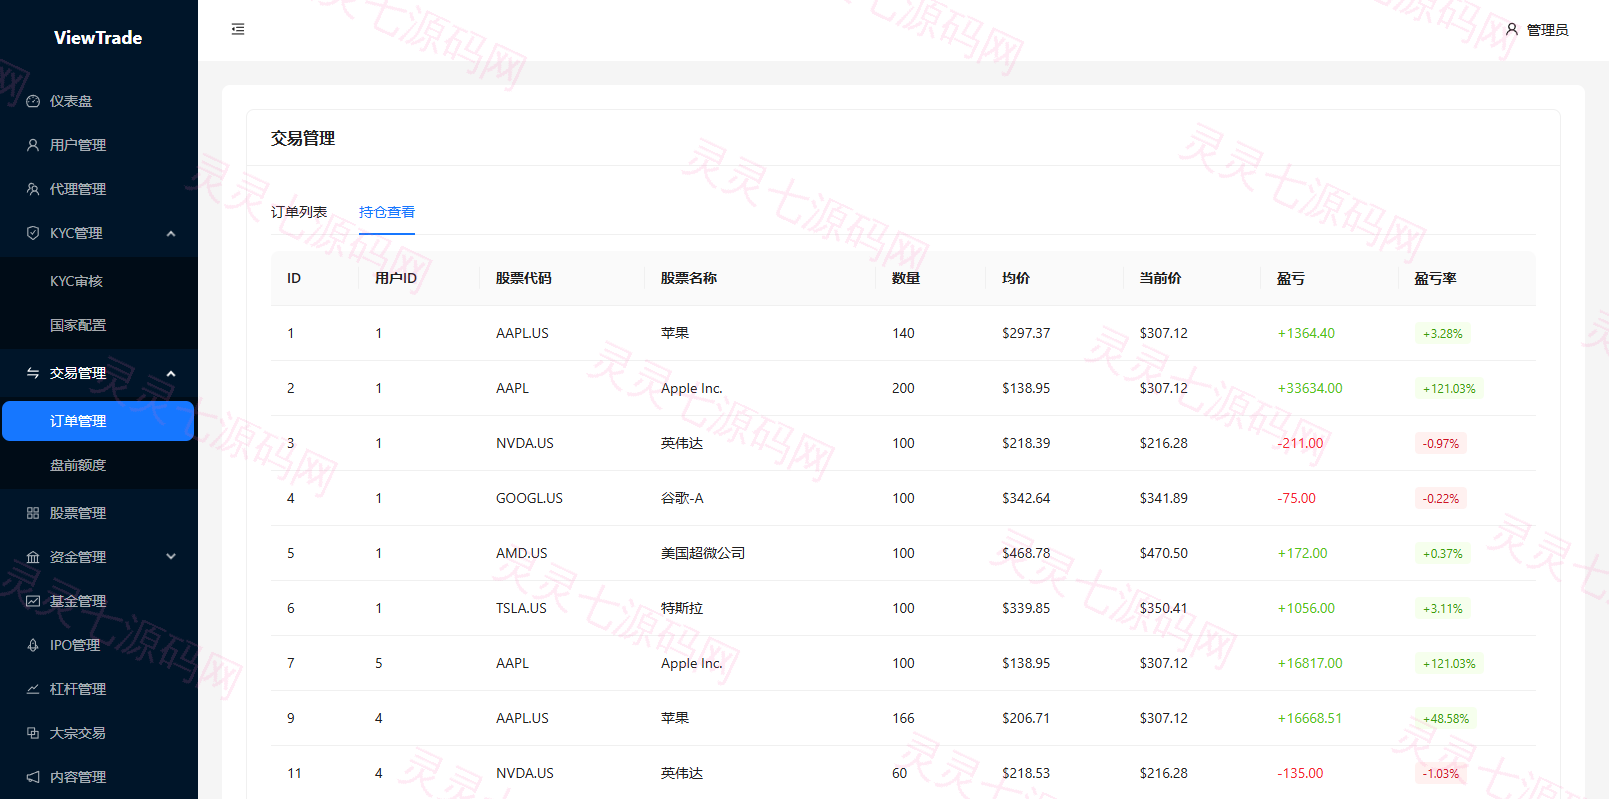The height and width of the screenshot is (799, 1609).
Task: Click the +33634.00 profit value
Action: (x=1310, y=388)
